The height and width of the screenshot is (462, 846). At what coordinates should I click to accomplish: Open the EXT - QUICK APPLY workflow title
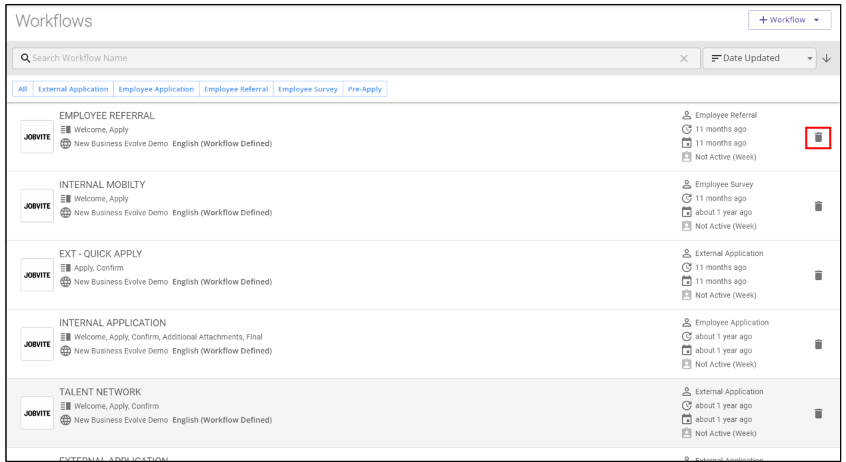tap(100, 254)
